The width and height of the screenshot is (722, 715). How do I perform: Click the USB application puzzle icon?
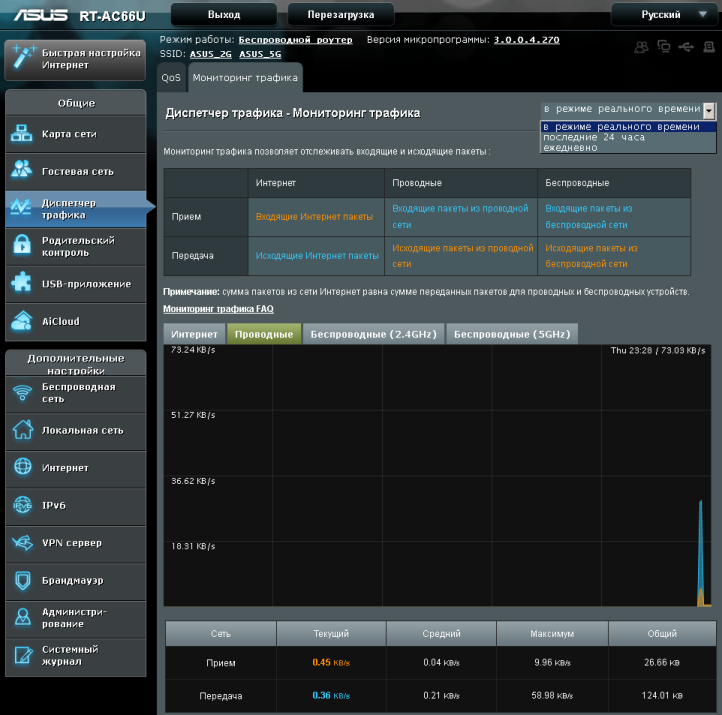(x=22, y=282)
